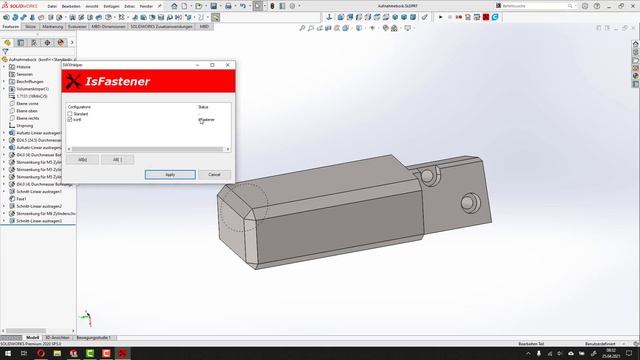Open the DisplayManager tab icon
The image size is (640, 360).
pyautogui.click(x=61, y=42)
